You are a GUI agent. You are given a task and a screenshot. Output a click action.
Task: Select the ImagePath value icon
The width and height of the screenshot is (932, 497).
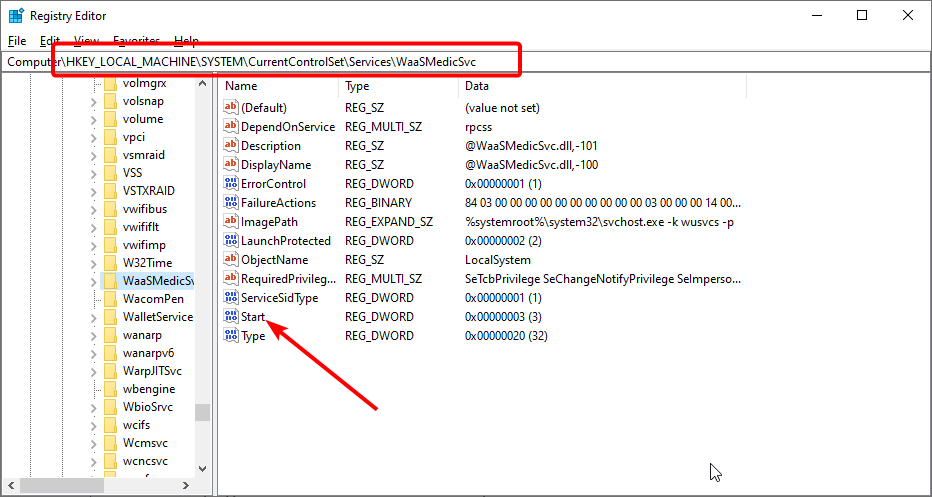[x=230, y=222]
